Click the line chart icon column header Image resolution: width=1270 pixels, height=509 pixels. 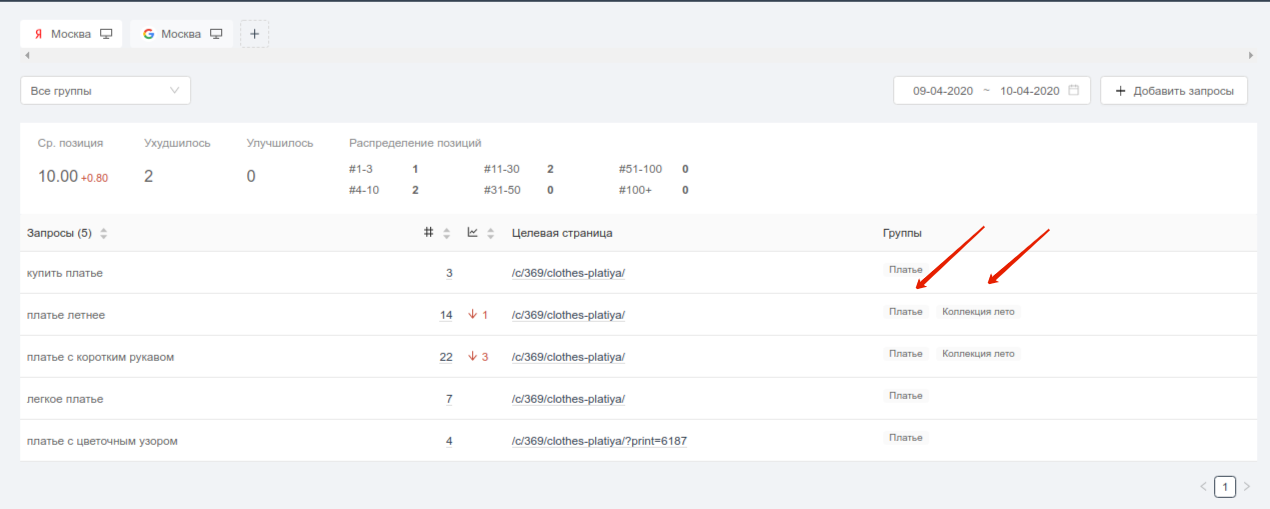[473, 233]
